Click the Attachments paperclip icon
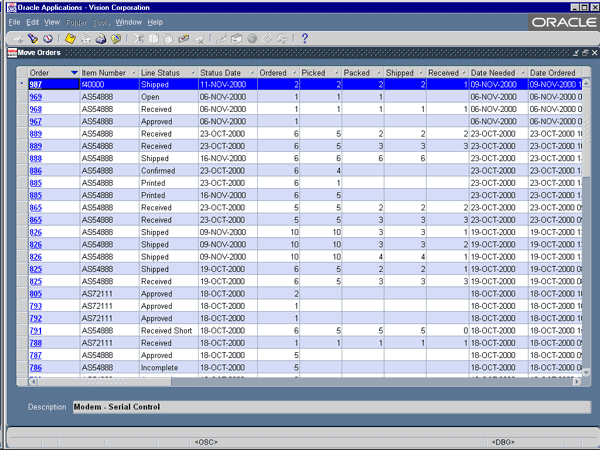Viewport: 600px width, 450px height. click(x=267, y=39)
